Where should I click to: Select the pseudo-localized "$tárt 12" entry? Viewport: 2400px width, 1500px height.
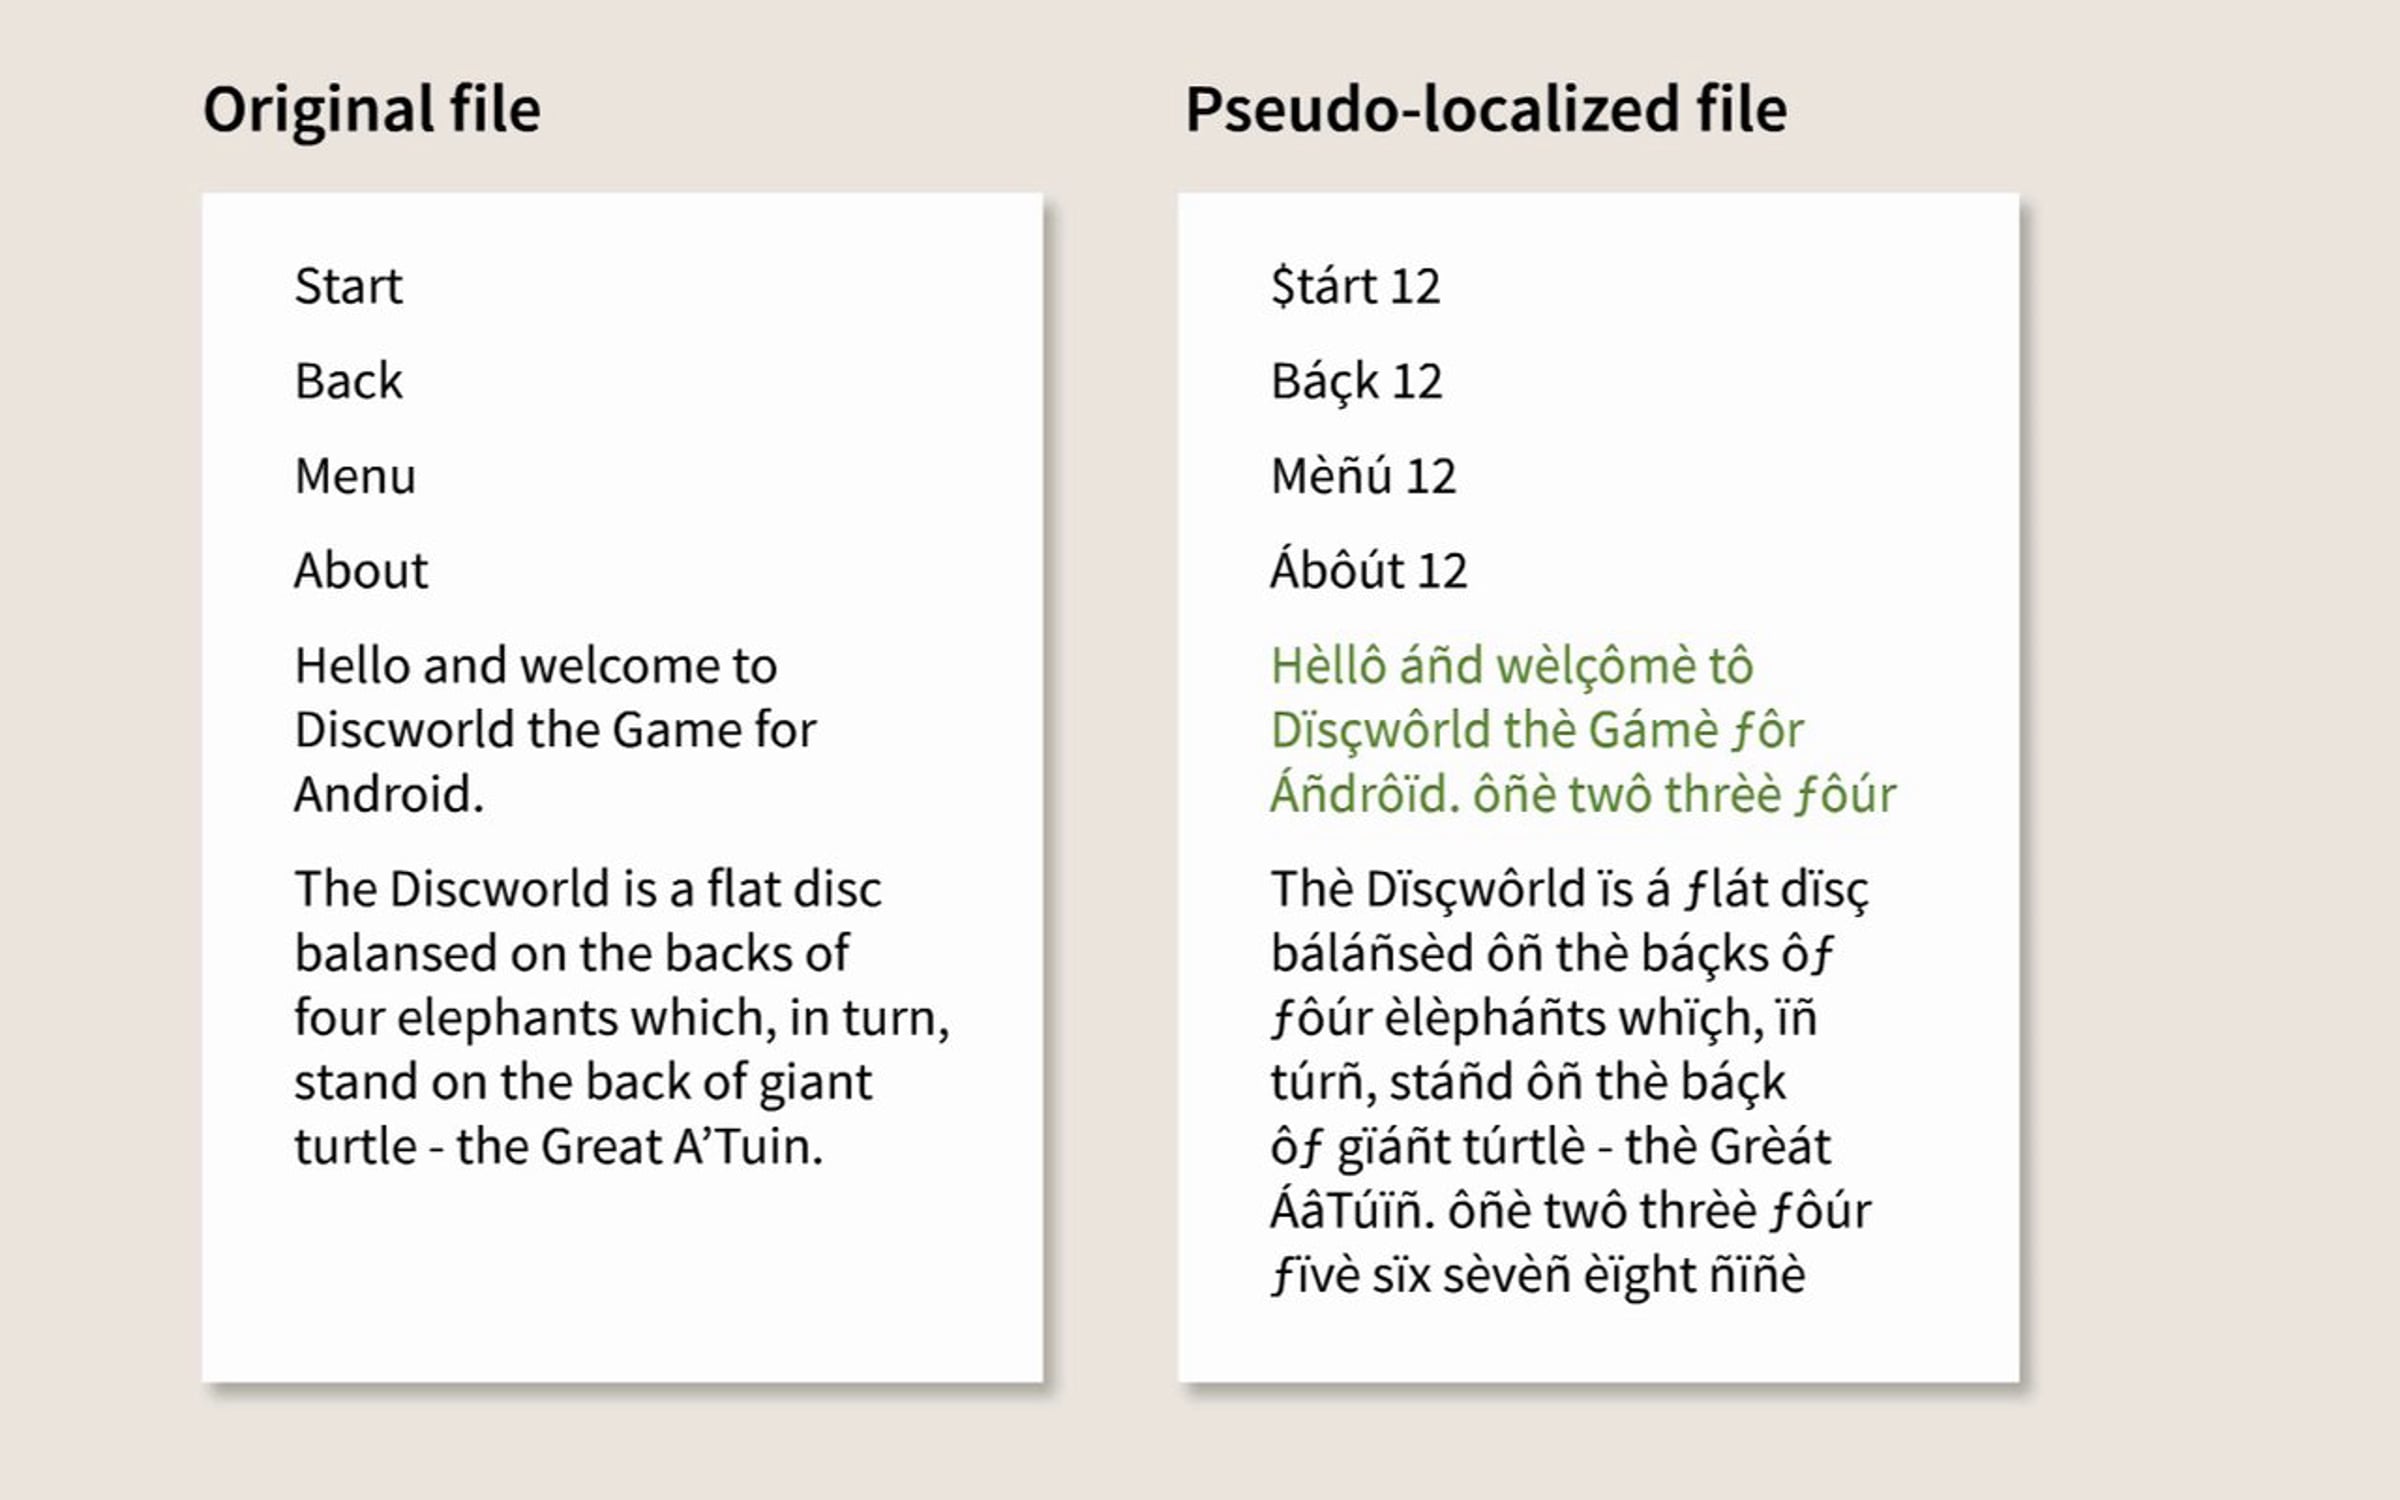click(x=1355, y=287)
